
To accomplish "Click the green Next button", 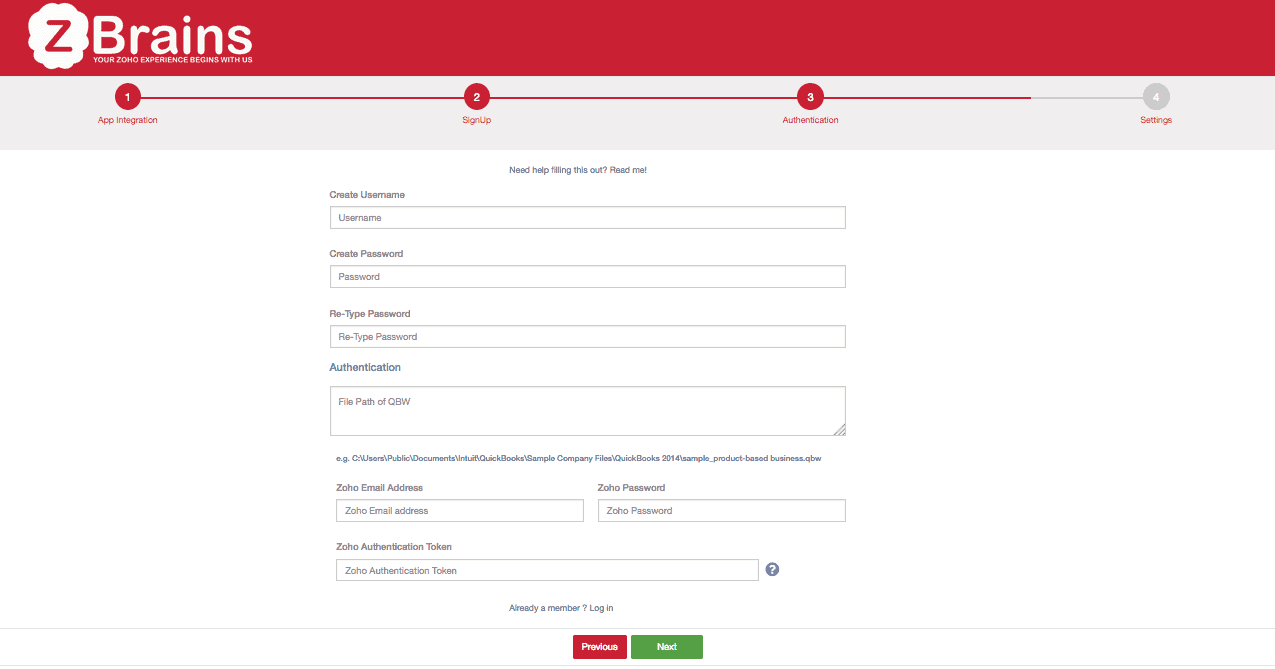I will pyautogui.click(x=667, y=647).
